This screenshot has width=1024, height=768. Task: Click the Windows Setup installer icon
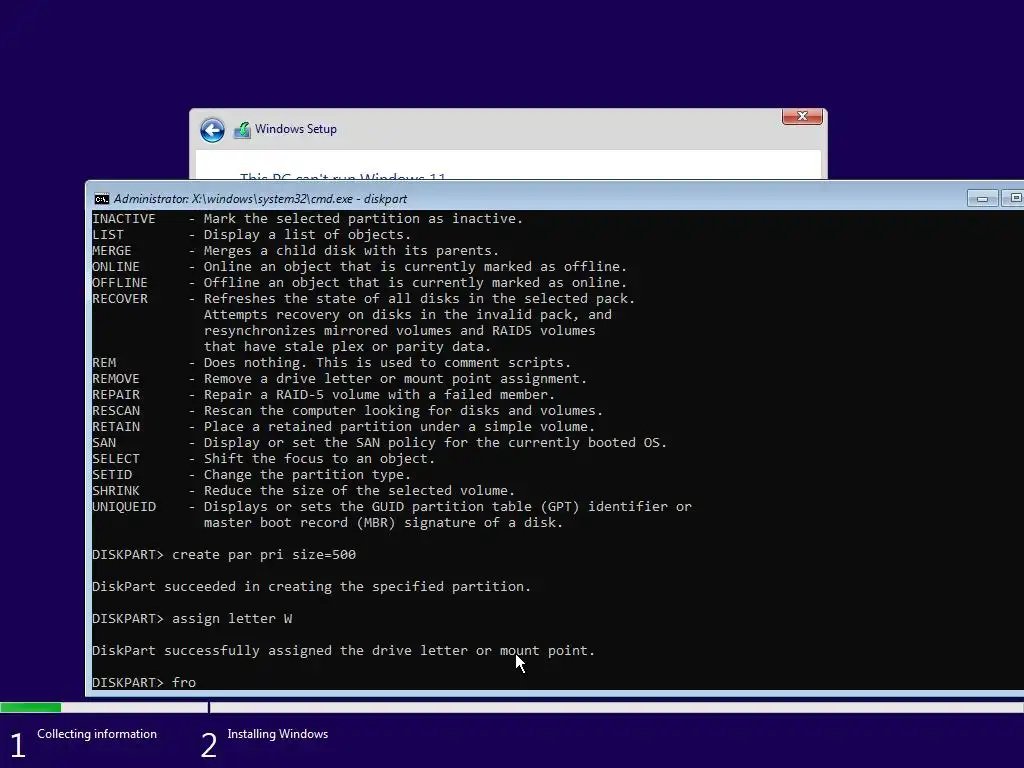(242, 130)
